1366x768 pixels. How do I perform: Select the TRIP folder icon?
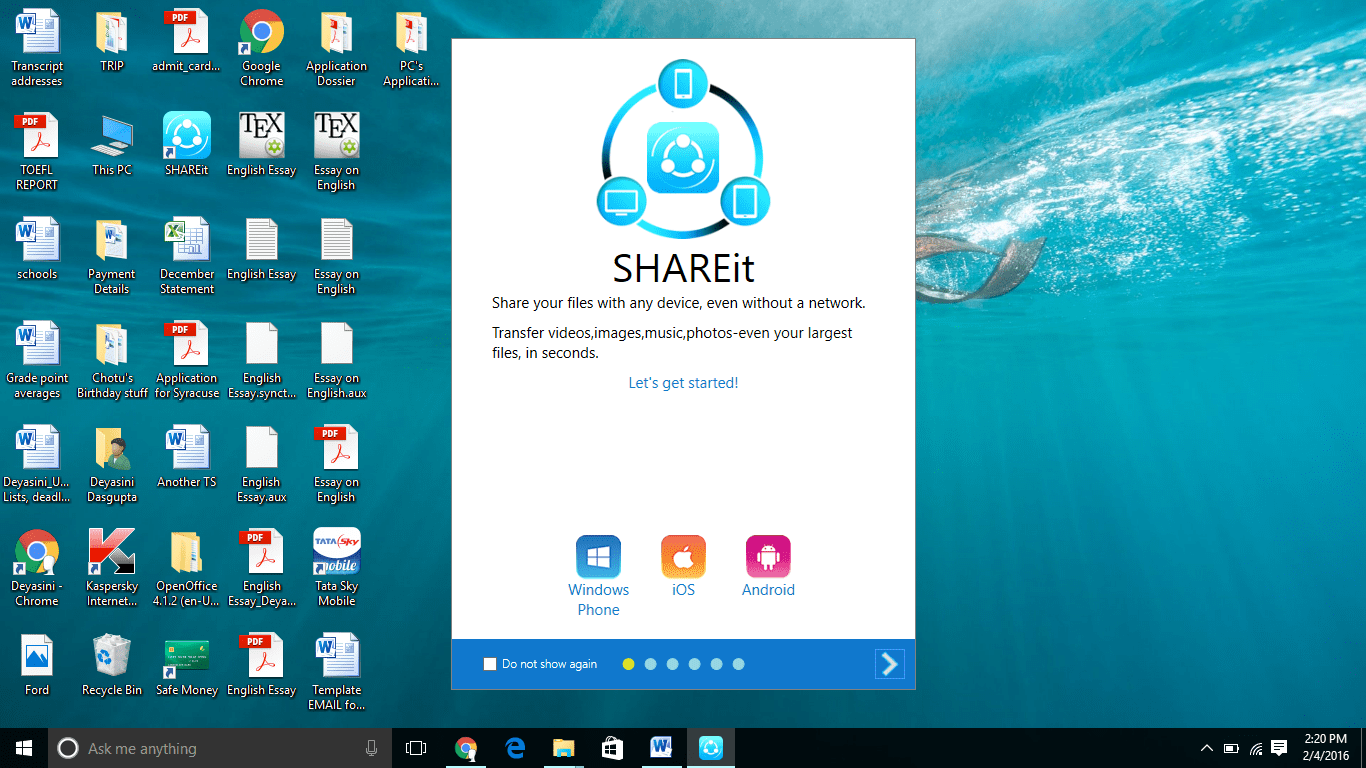(112, 32)
